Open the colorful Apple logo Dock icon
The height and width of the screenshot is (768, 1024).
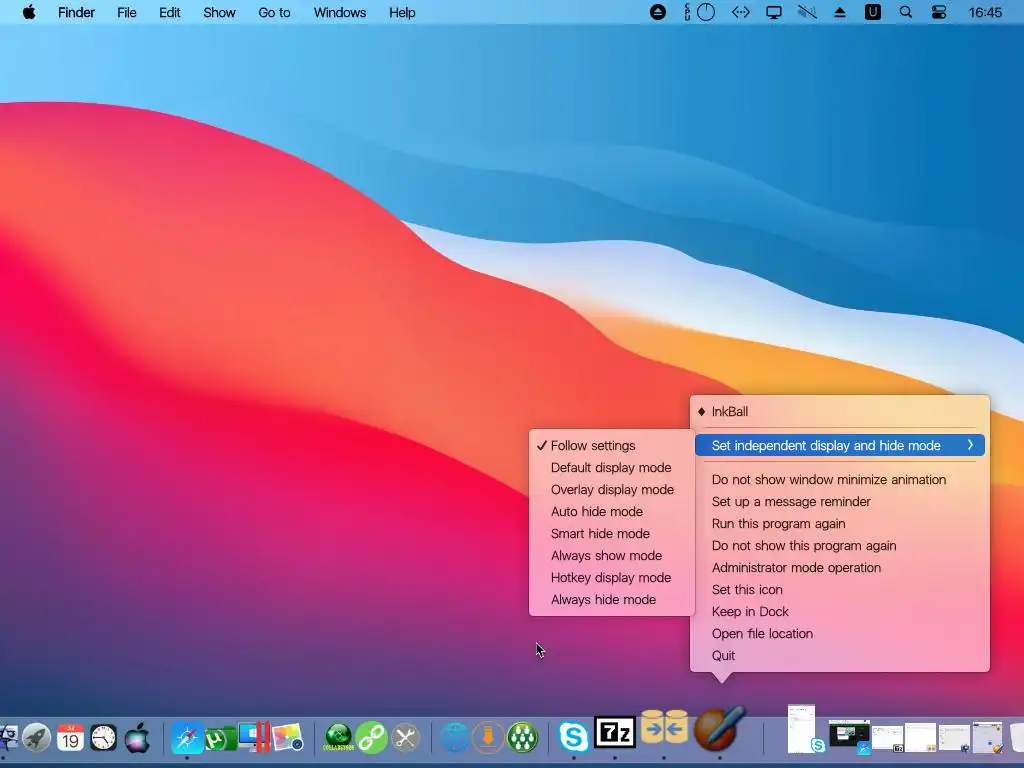pyautogui.click(x=137, y=738)
